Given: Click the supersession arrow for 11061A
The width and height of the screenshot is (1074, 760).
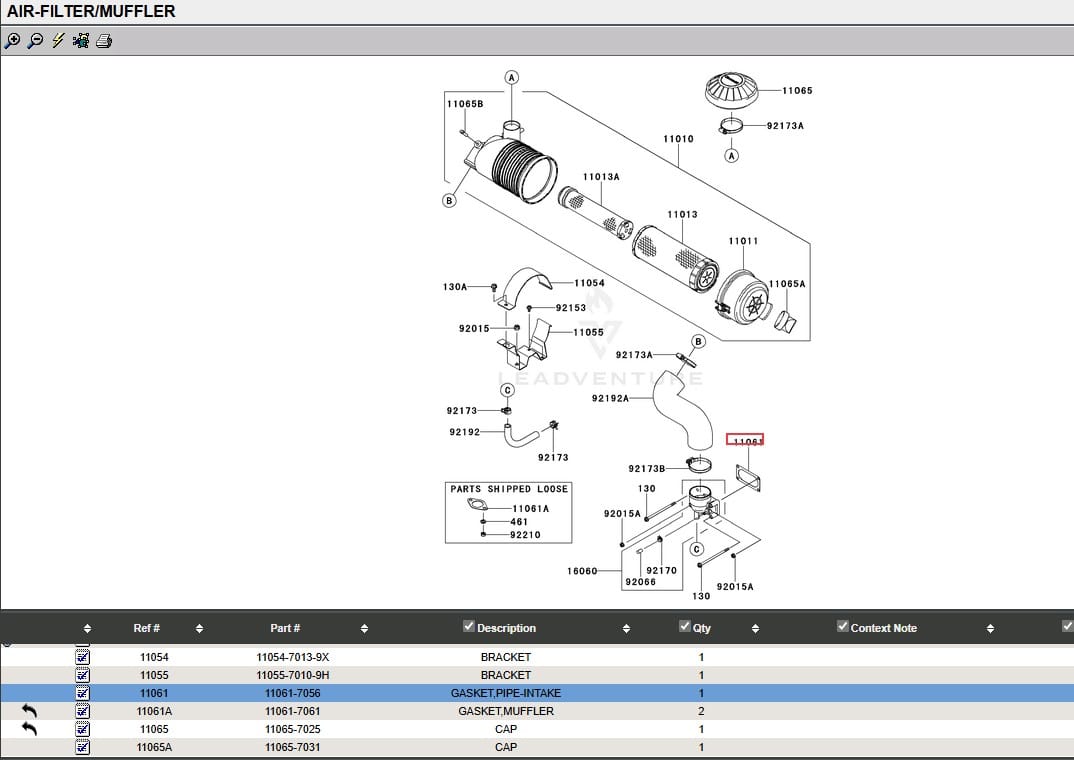Looking at the screenshot, I should [x=30, y=711].
